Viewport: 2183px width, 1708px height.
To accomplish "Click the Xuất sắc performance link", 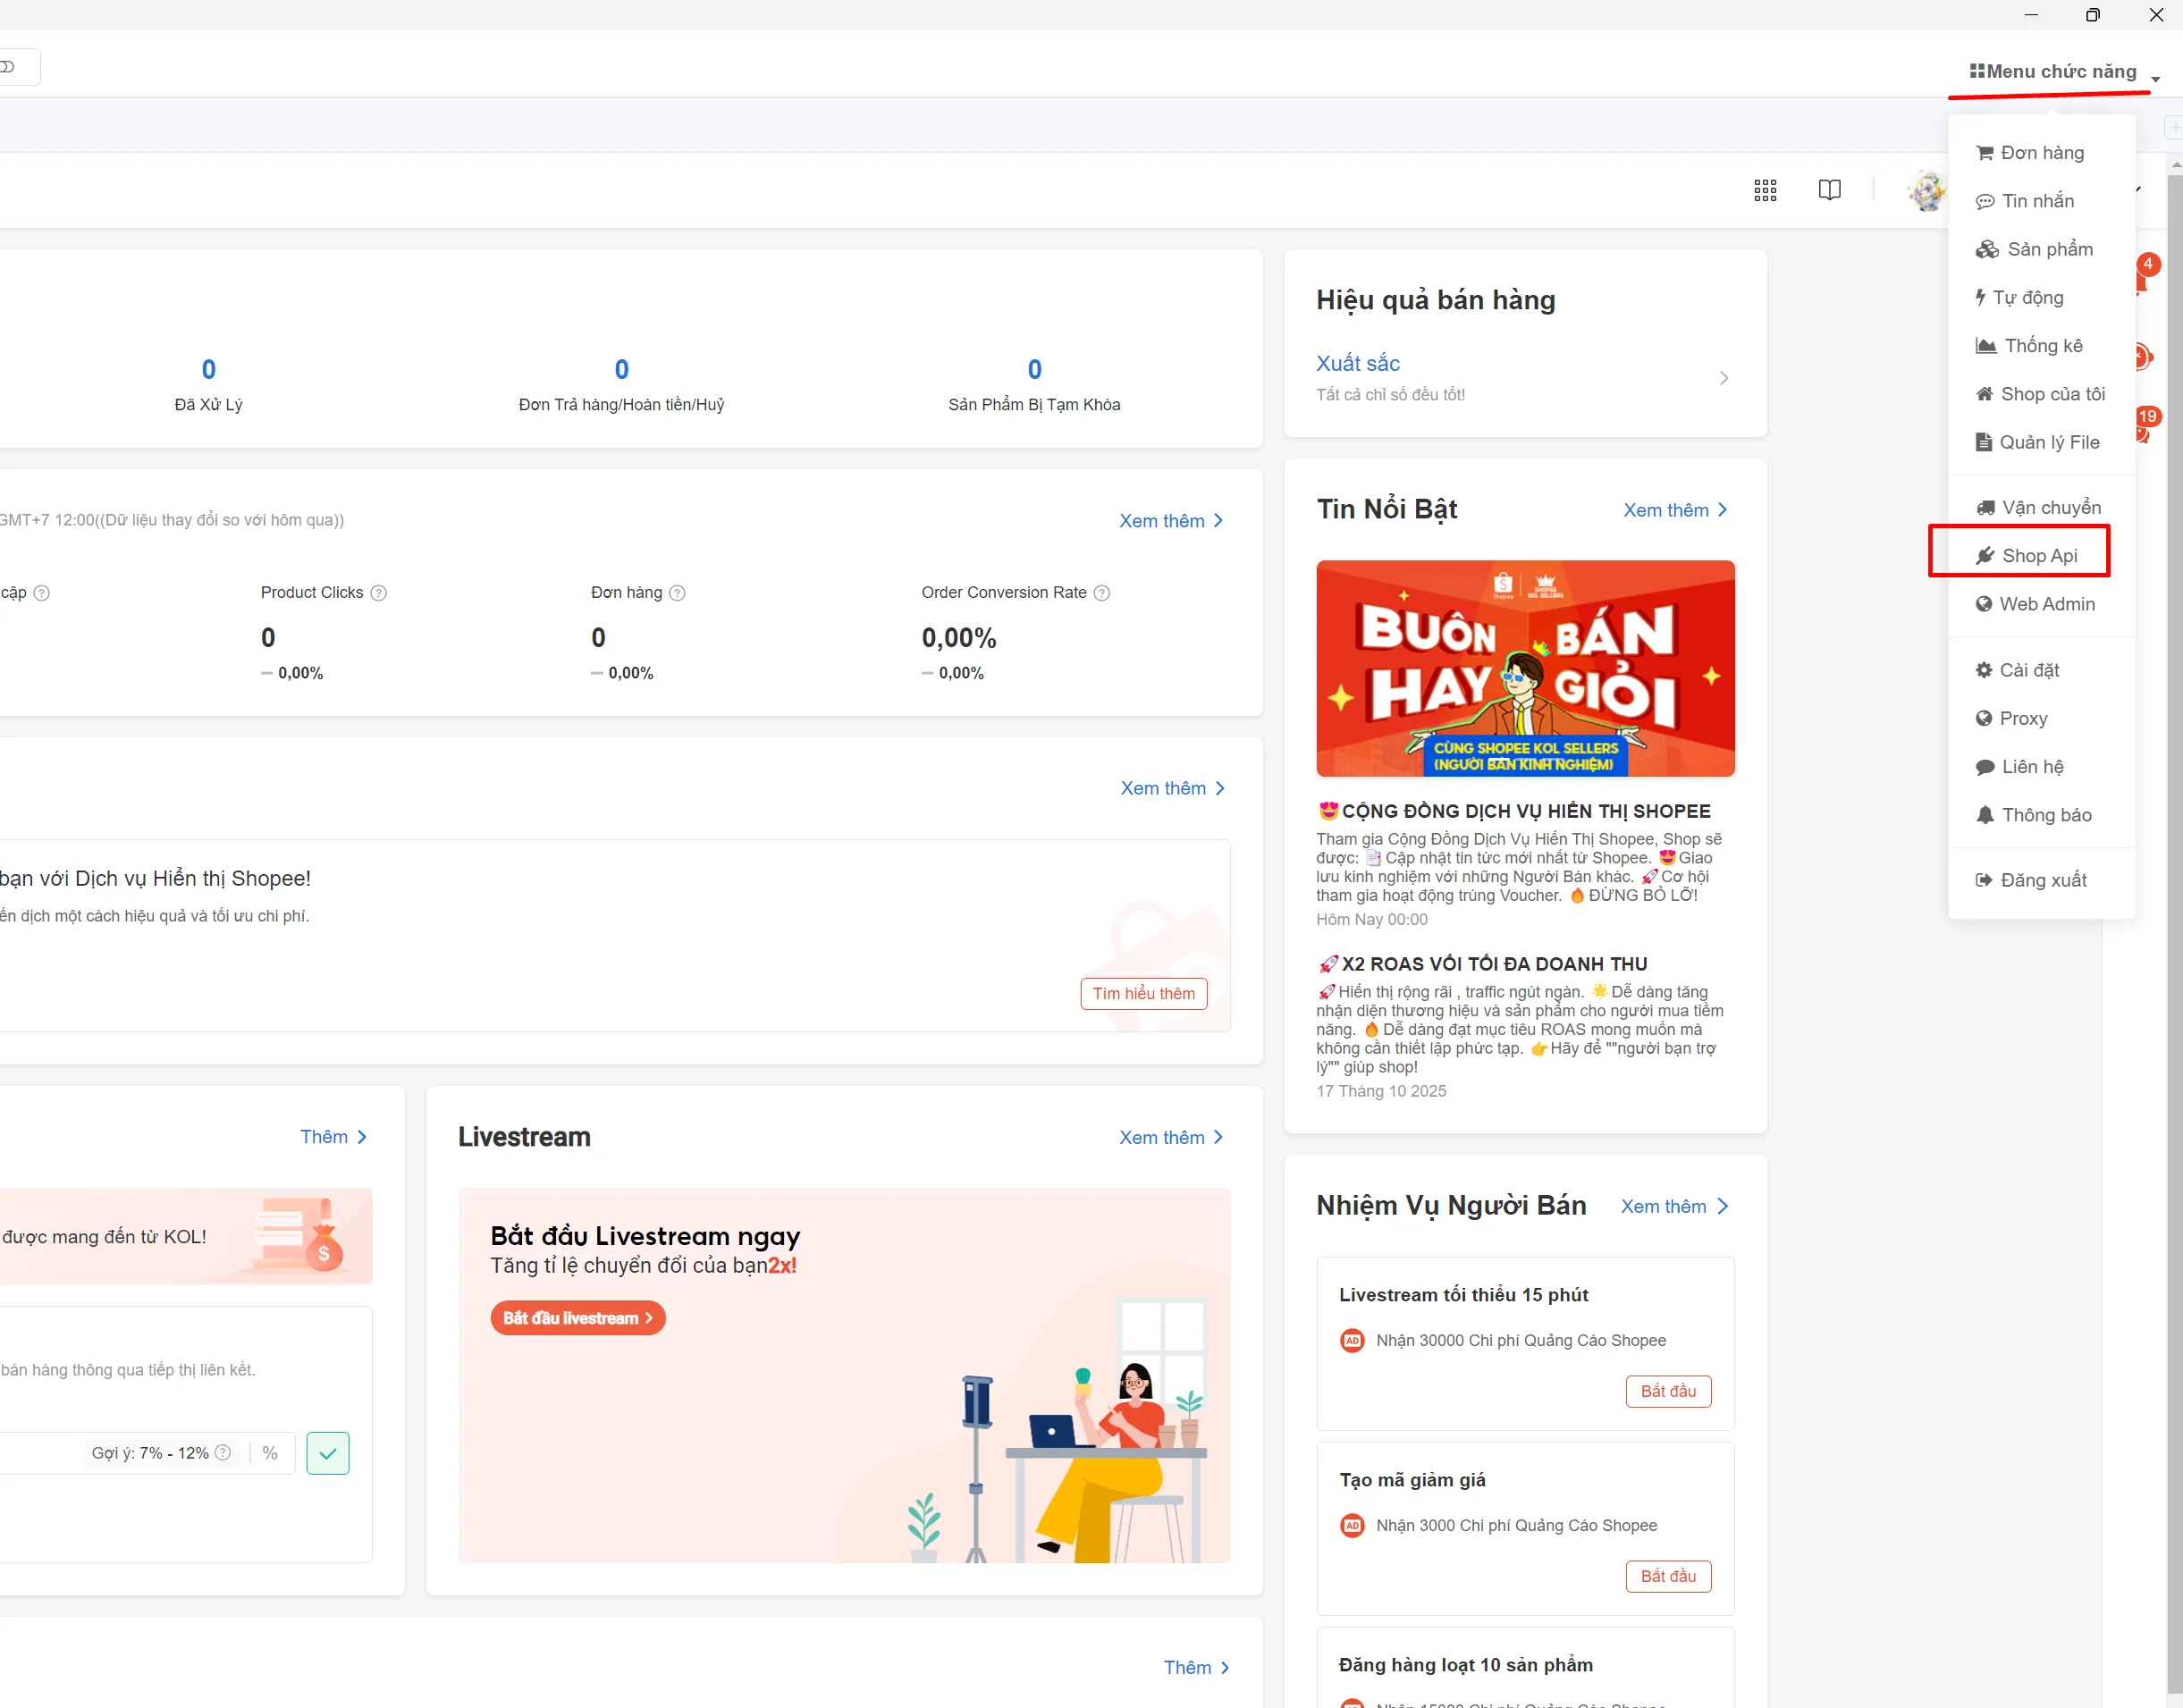I will (x=1357, y=364).
